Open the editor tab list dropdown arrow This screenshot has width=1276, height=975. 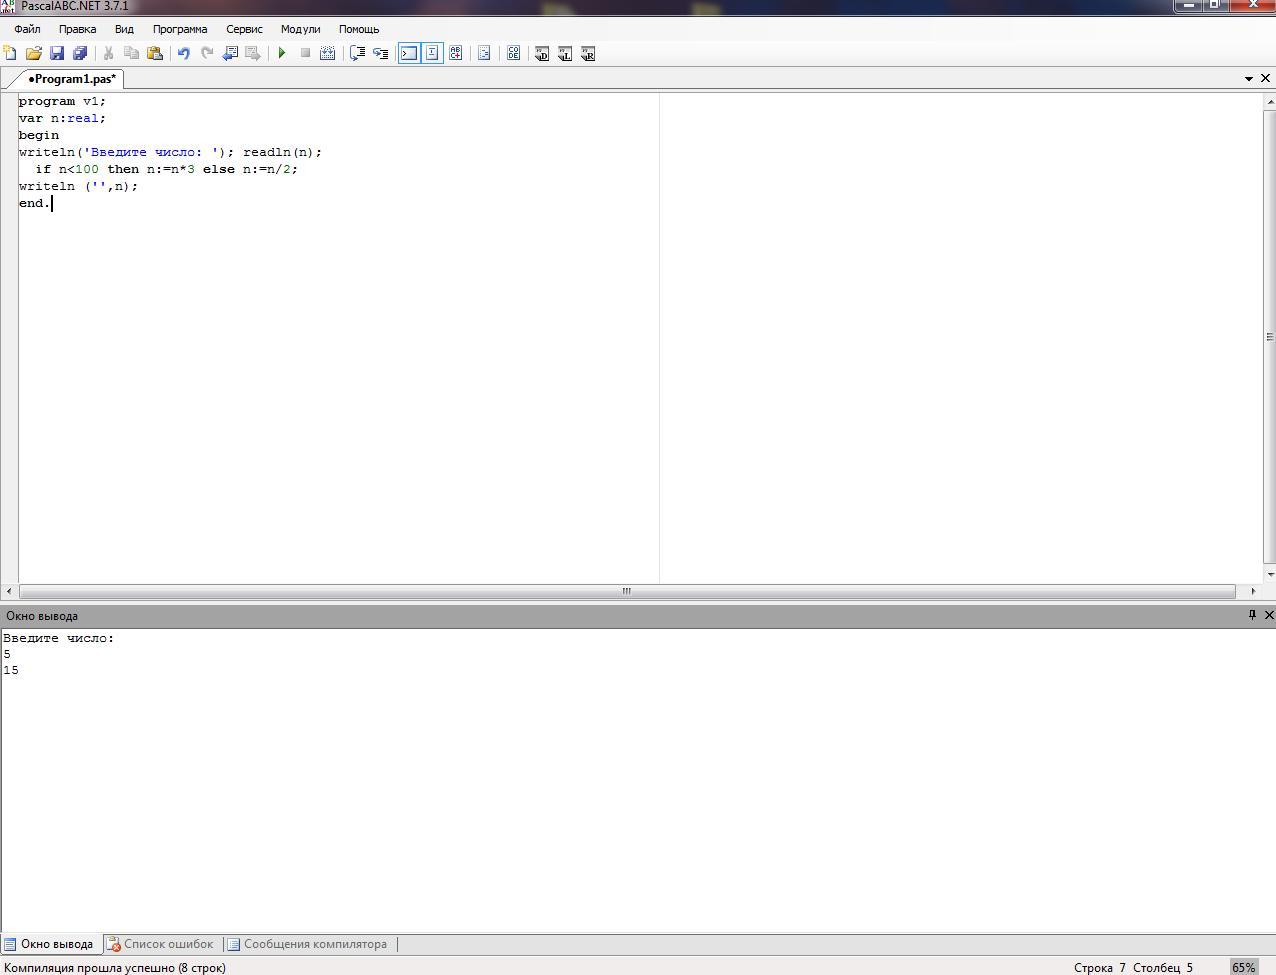click(x=1249, y=78)
